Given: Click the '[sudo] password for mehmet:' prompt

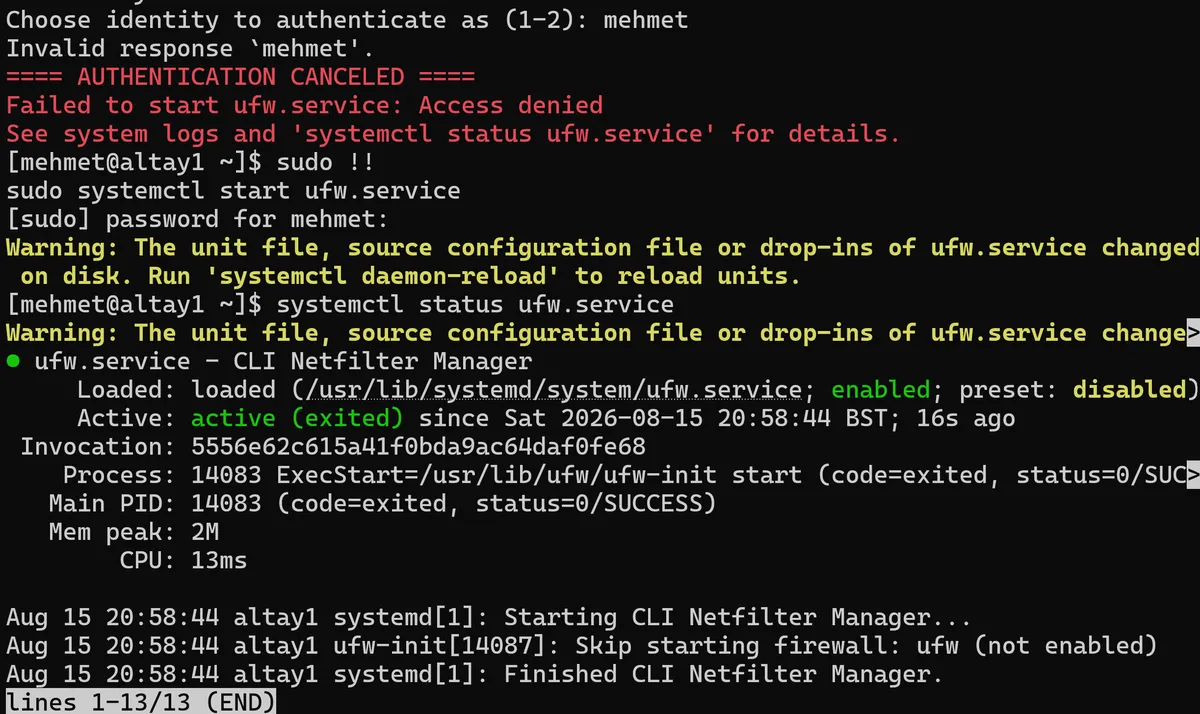Looking at the screenshot, I should [197, 219].
